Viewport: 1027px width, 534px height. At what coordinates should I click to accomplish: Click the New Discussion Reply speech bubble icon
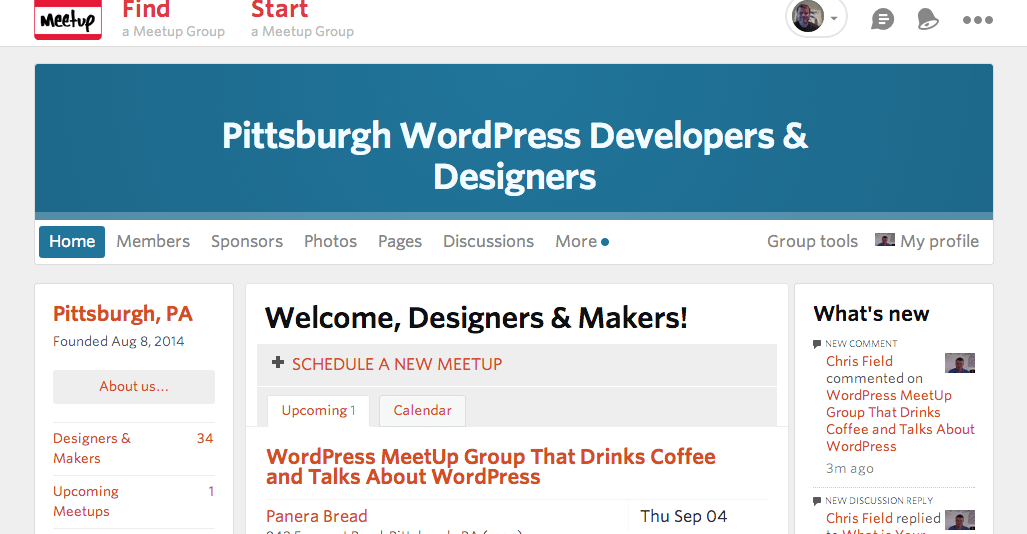coord(817,501)
